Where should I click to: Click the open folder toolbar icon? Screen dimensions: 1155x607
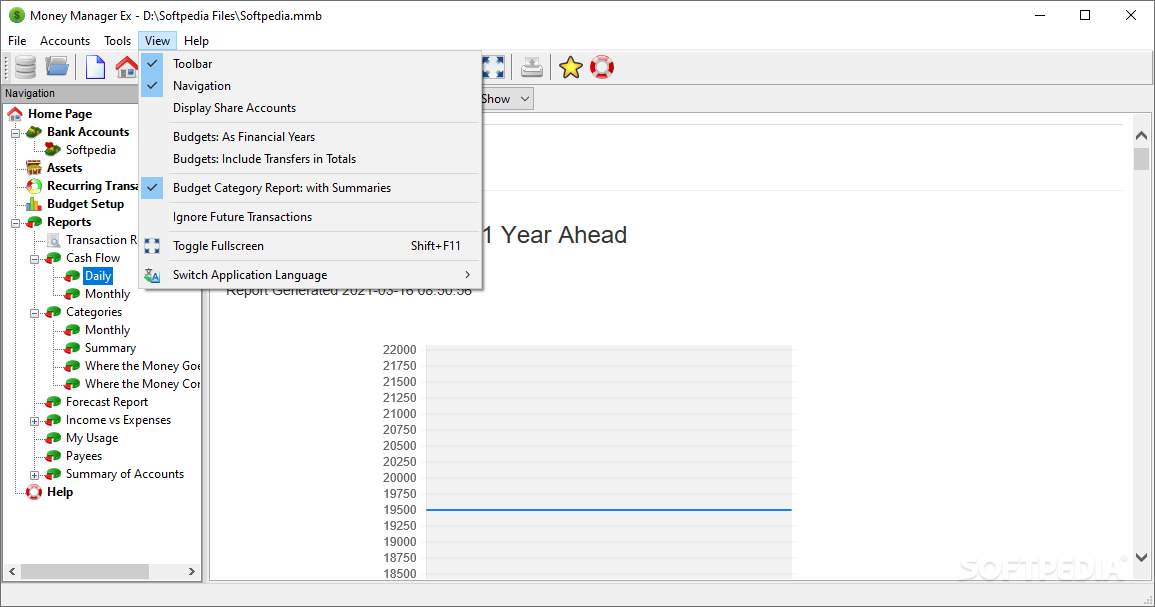(57, 67)
